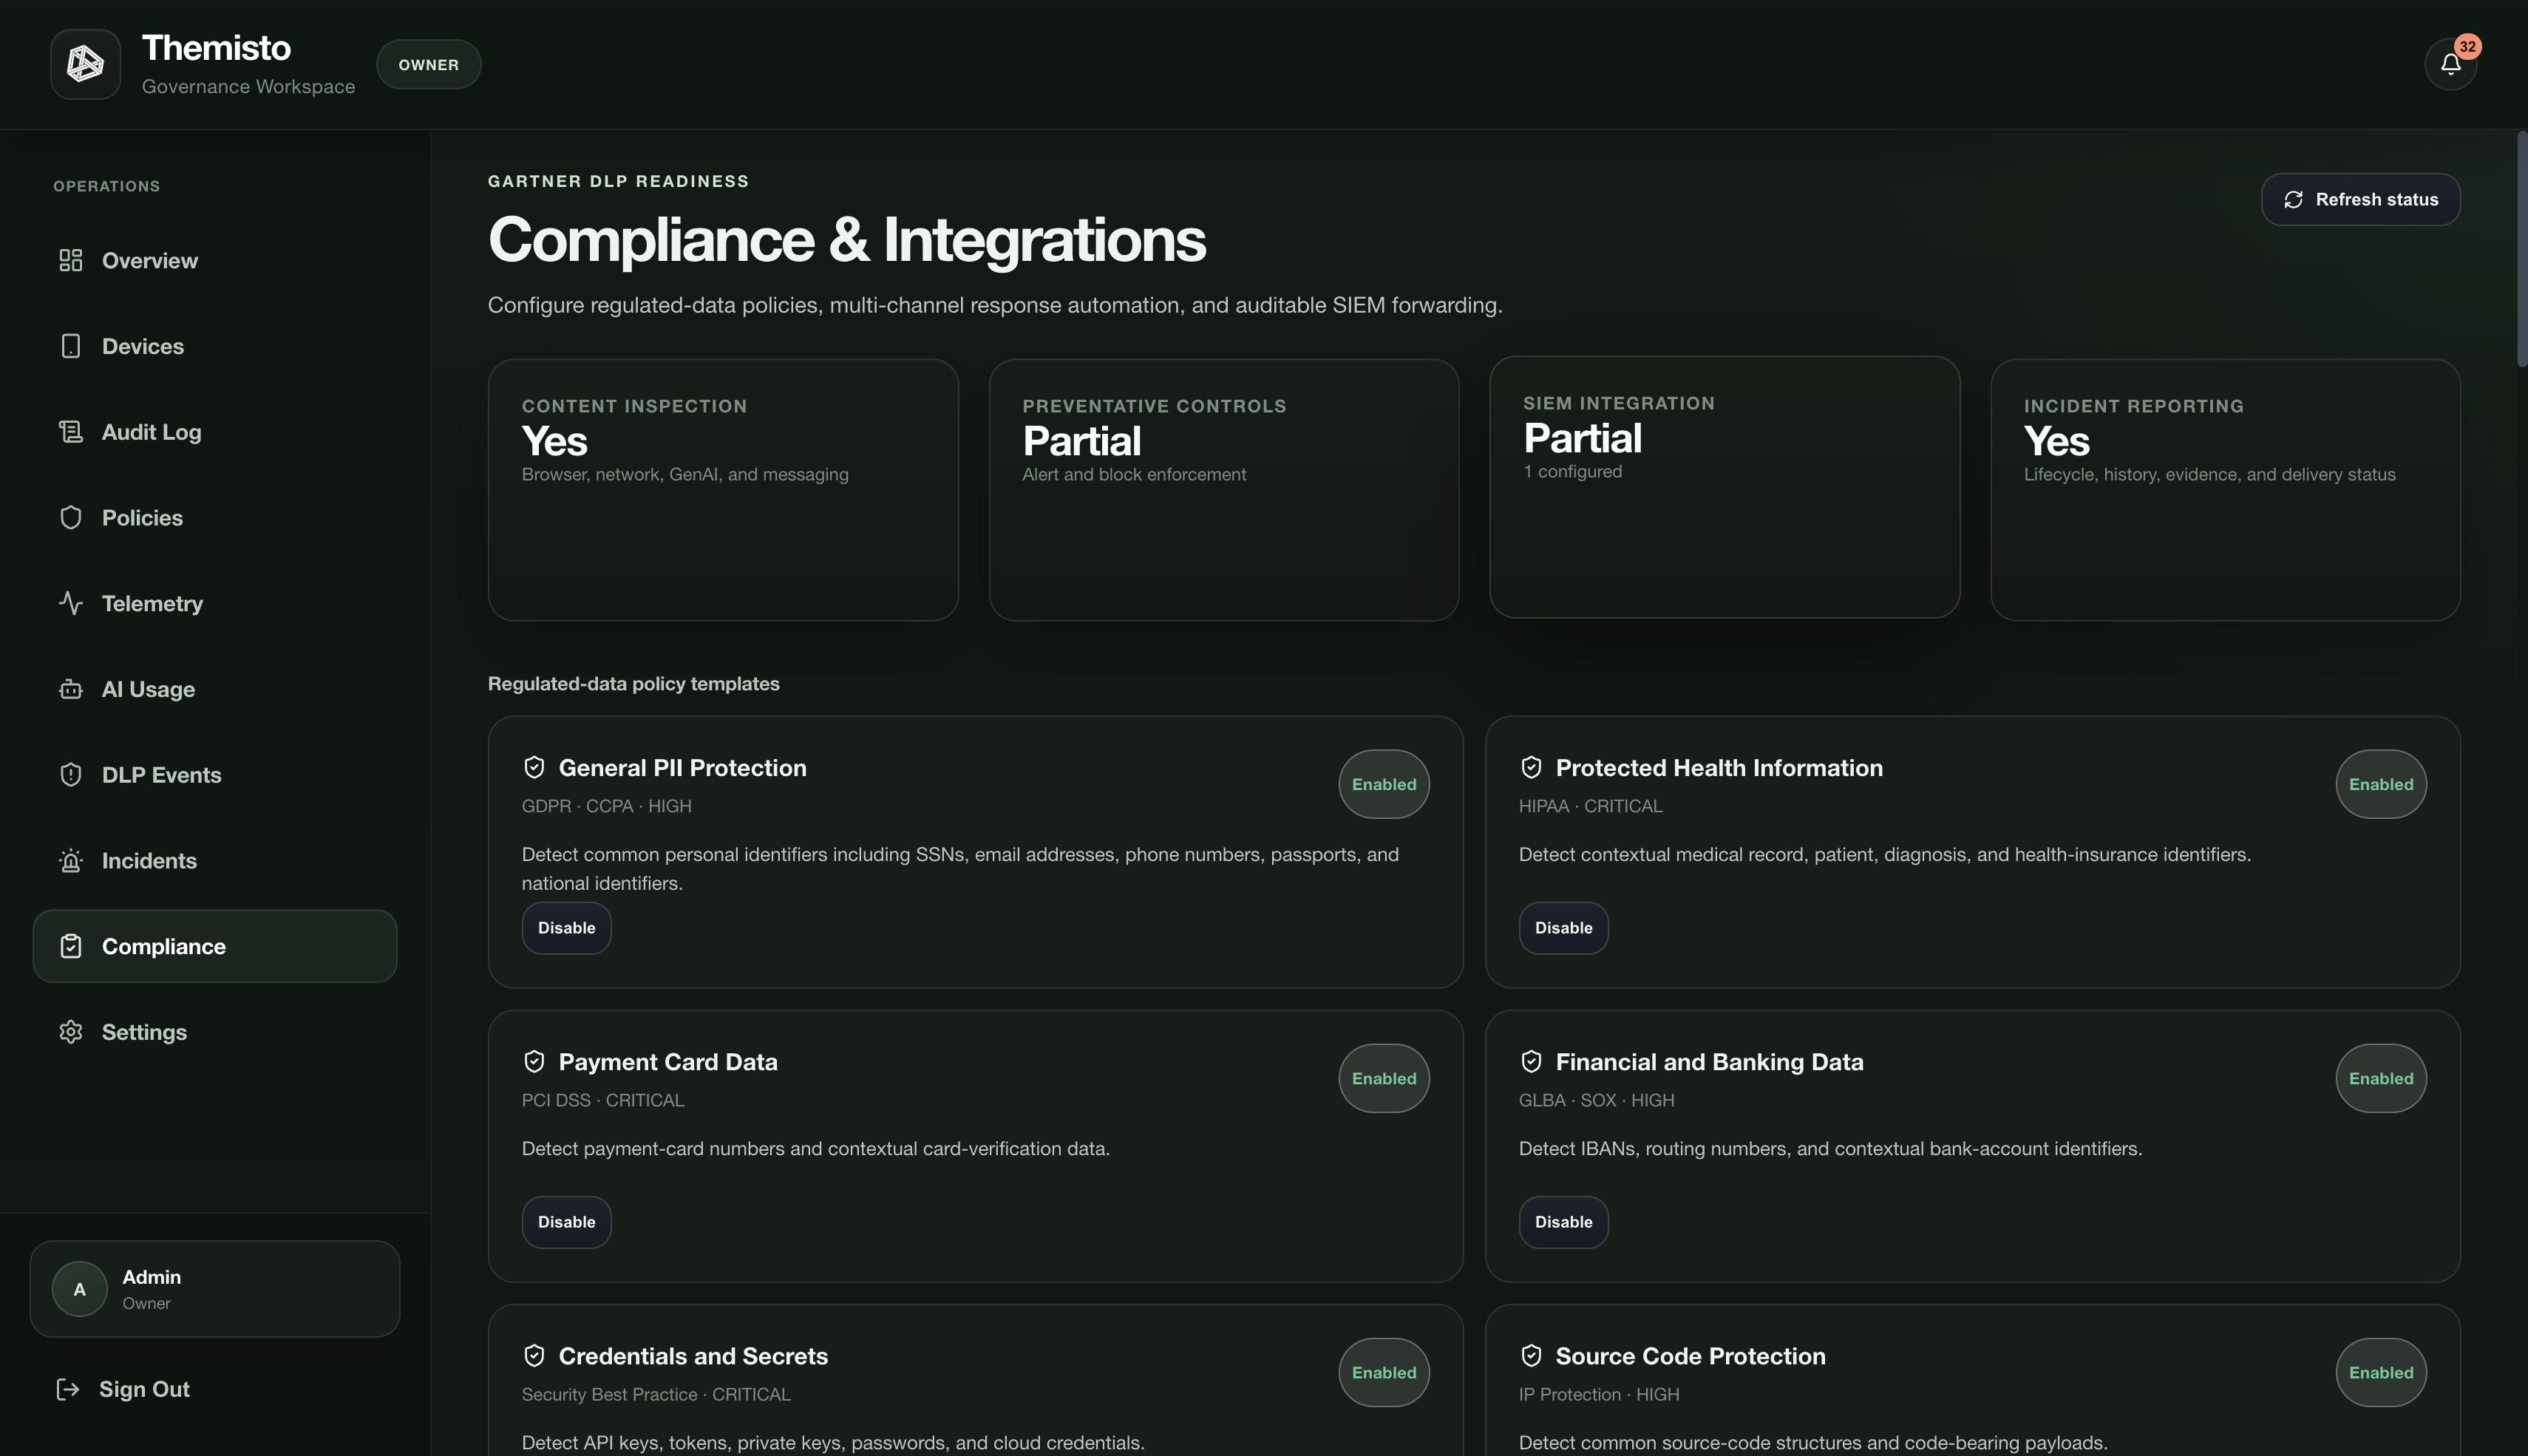Open the Overview page
This screenshot has width=2528, height=1456.
click(x=215, y=261)
